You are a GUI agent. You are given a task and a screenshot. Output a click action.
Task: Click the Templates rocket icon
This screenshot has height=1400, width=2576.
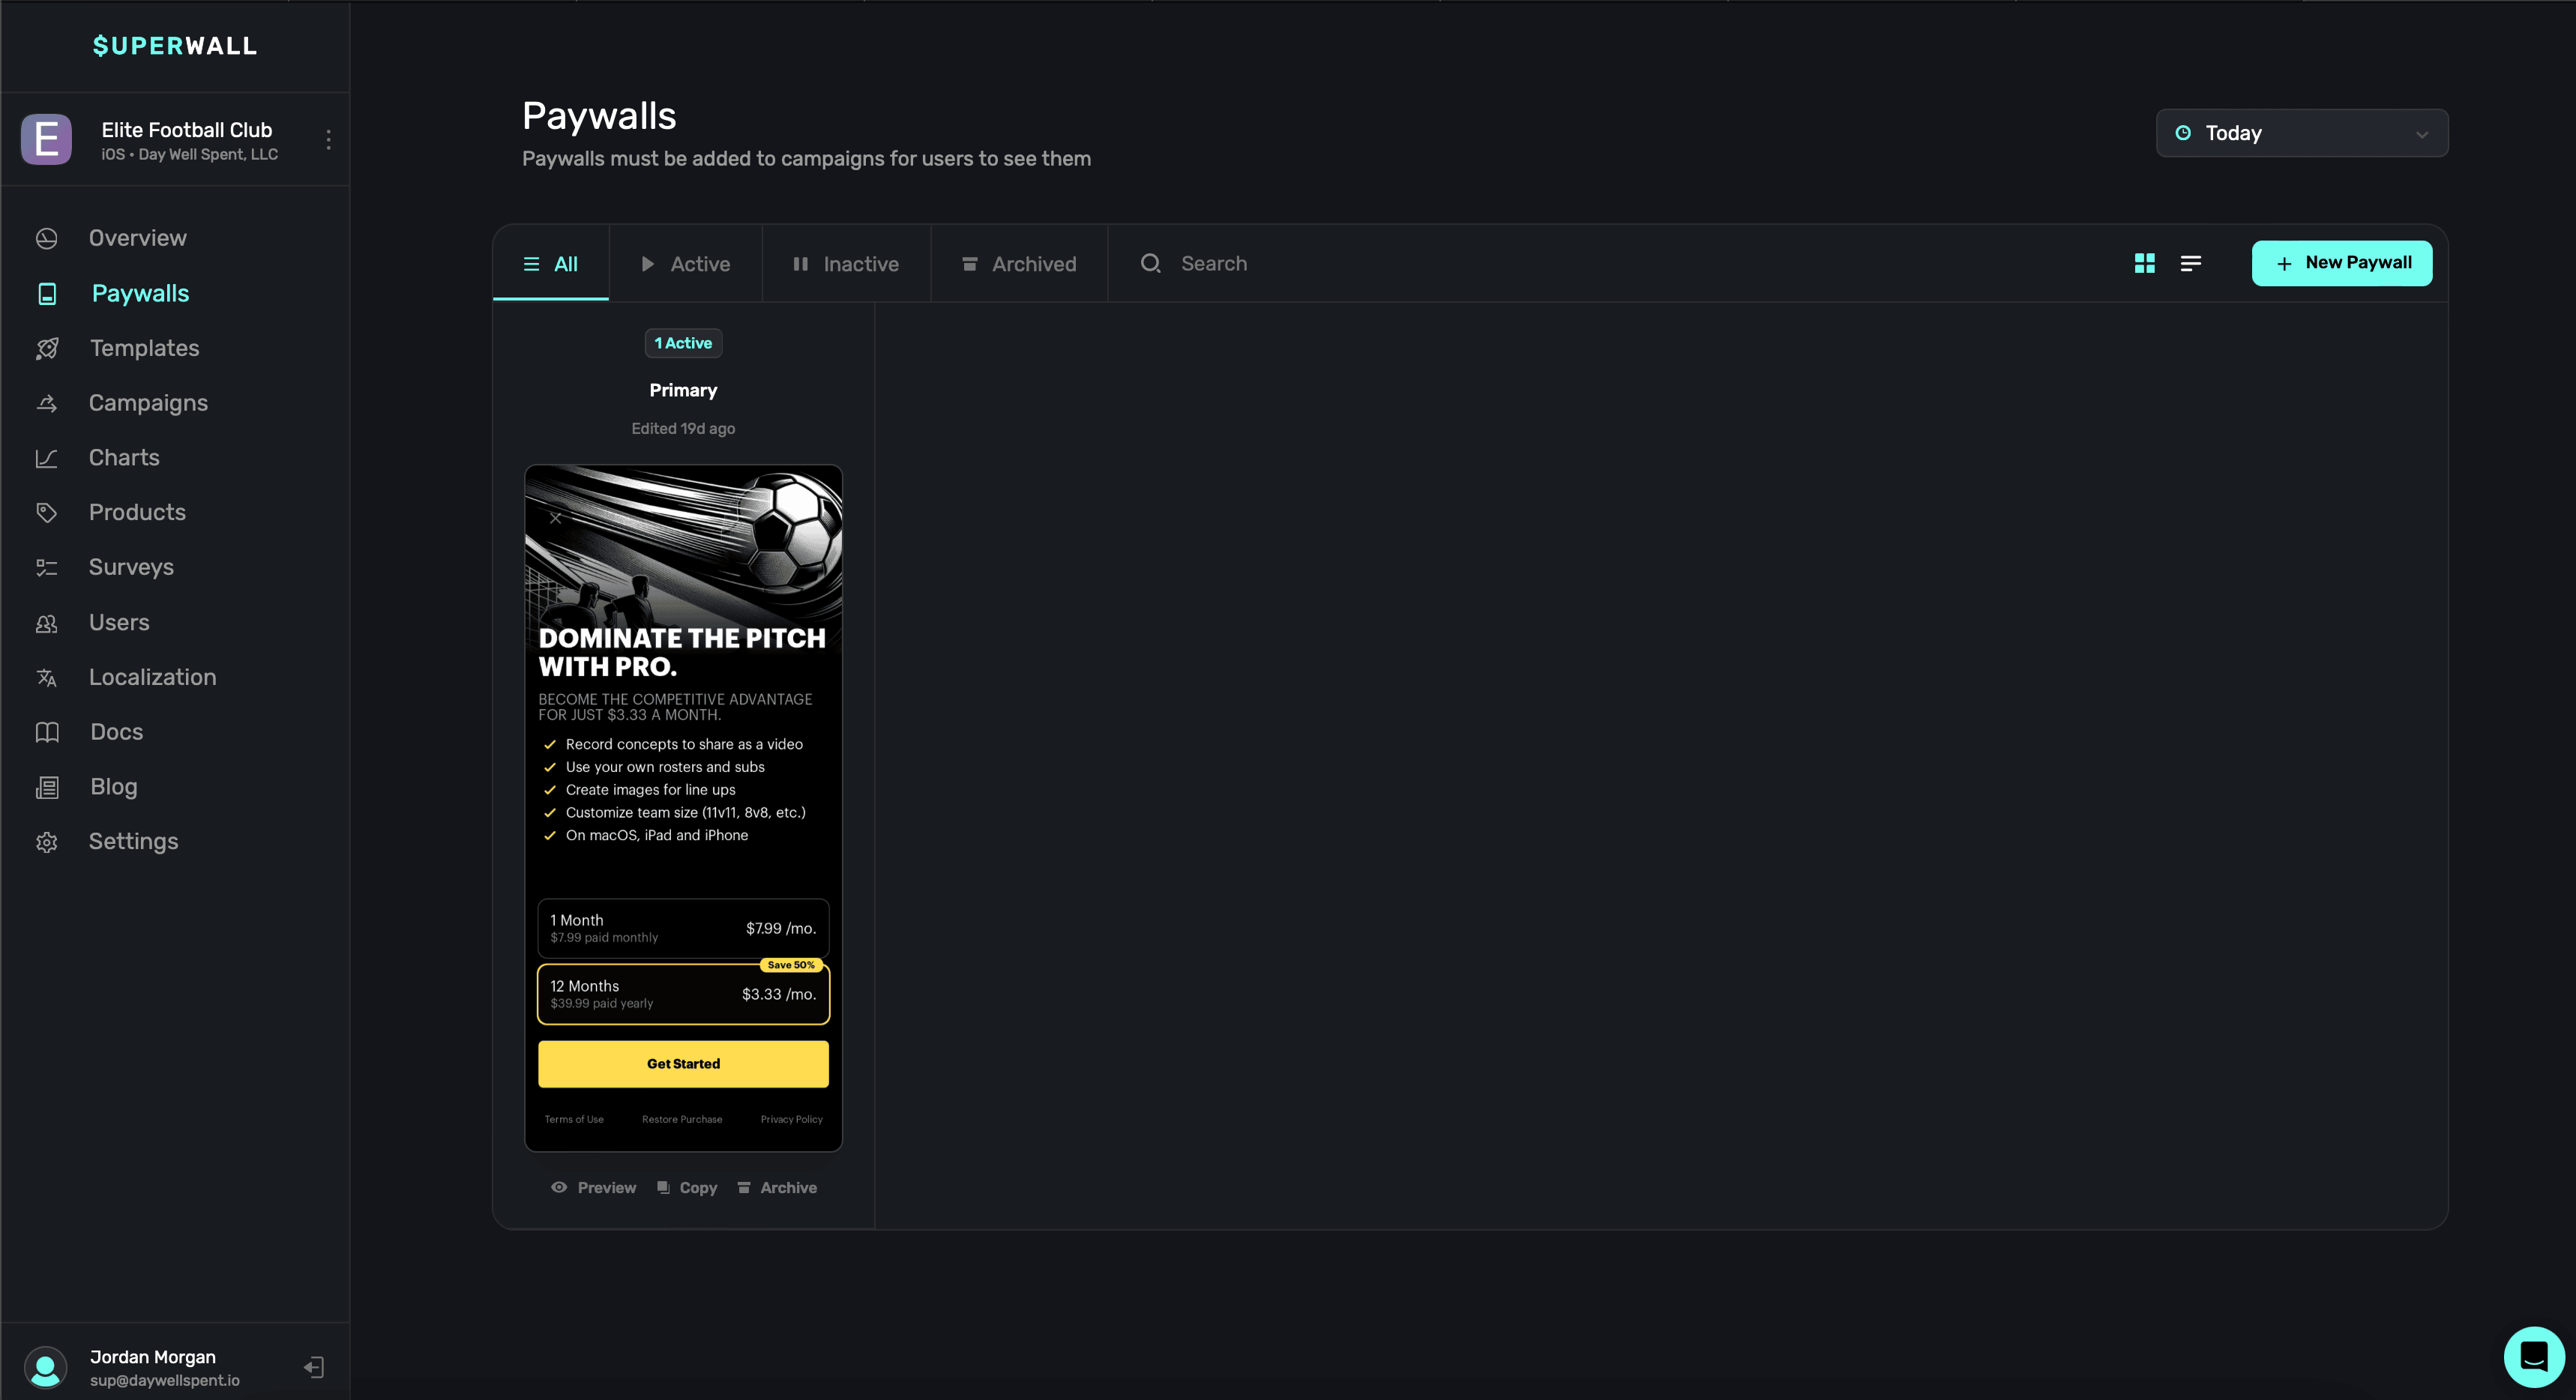[47, 348]
